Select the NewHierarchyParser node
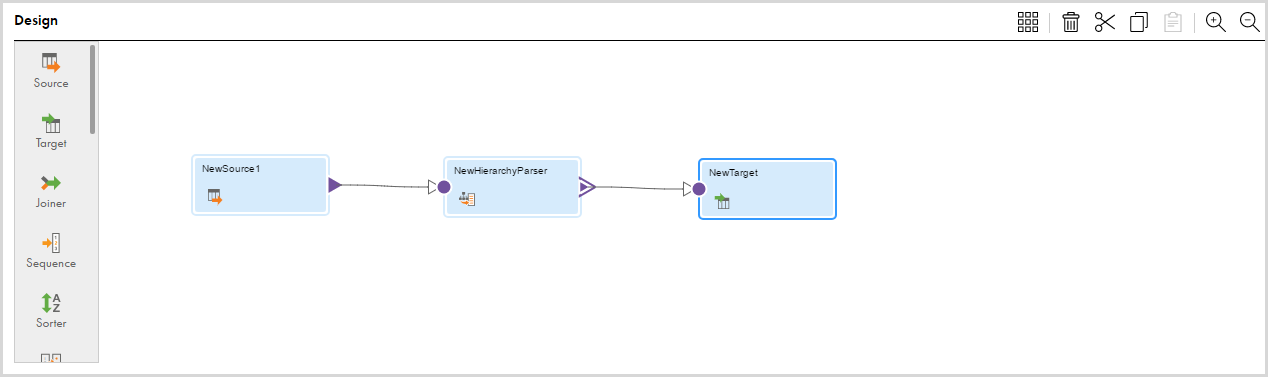Image resolution: width=1268 pixels, height=377 pixels. point(512,186)
